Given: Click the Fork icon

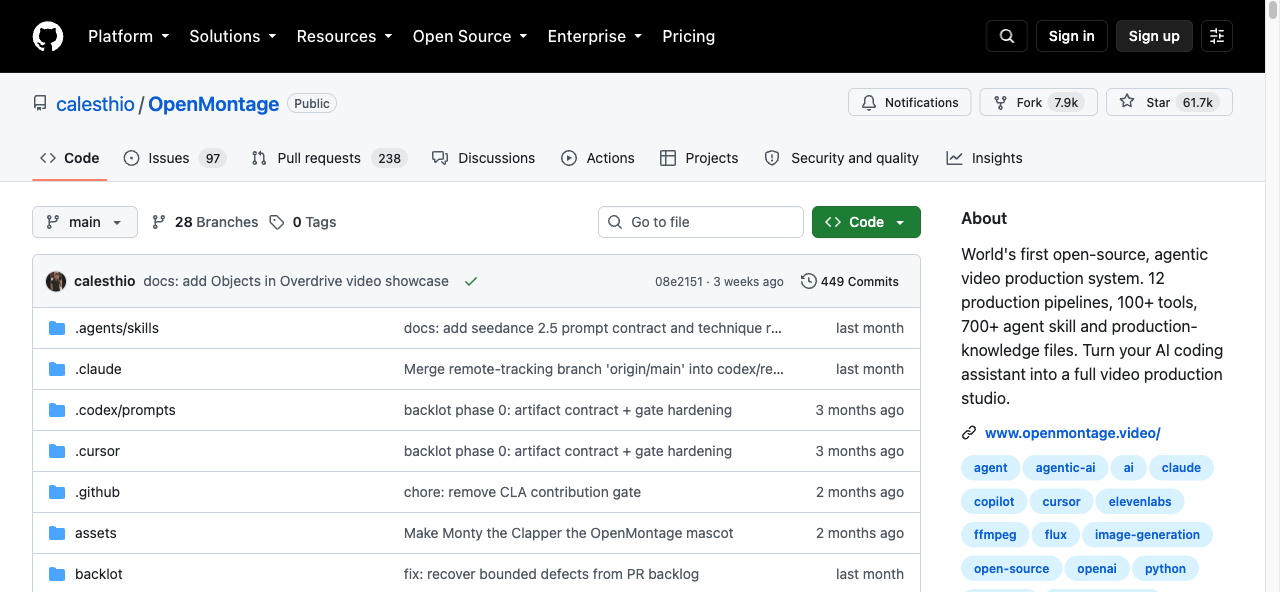Looking at the screenshot, I should point(1000,102).
